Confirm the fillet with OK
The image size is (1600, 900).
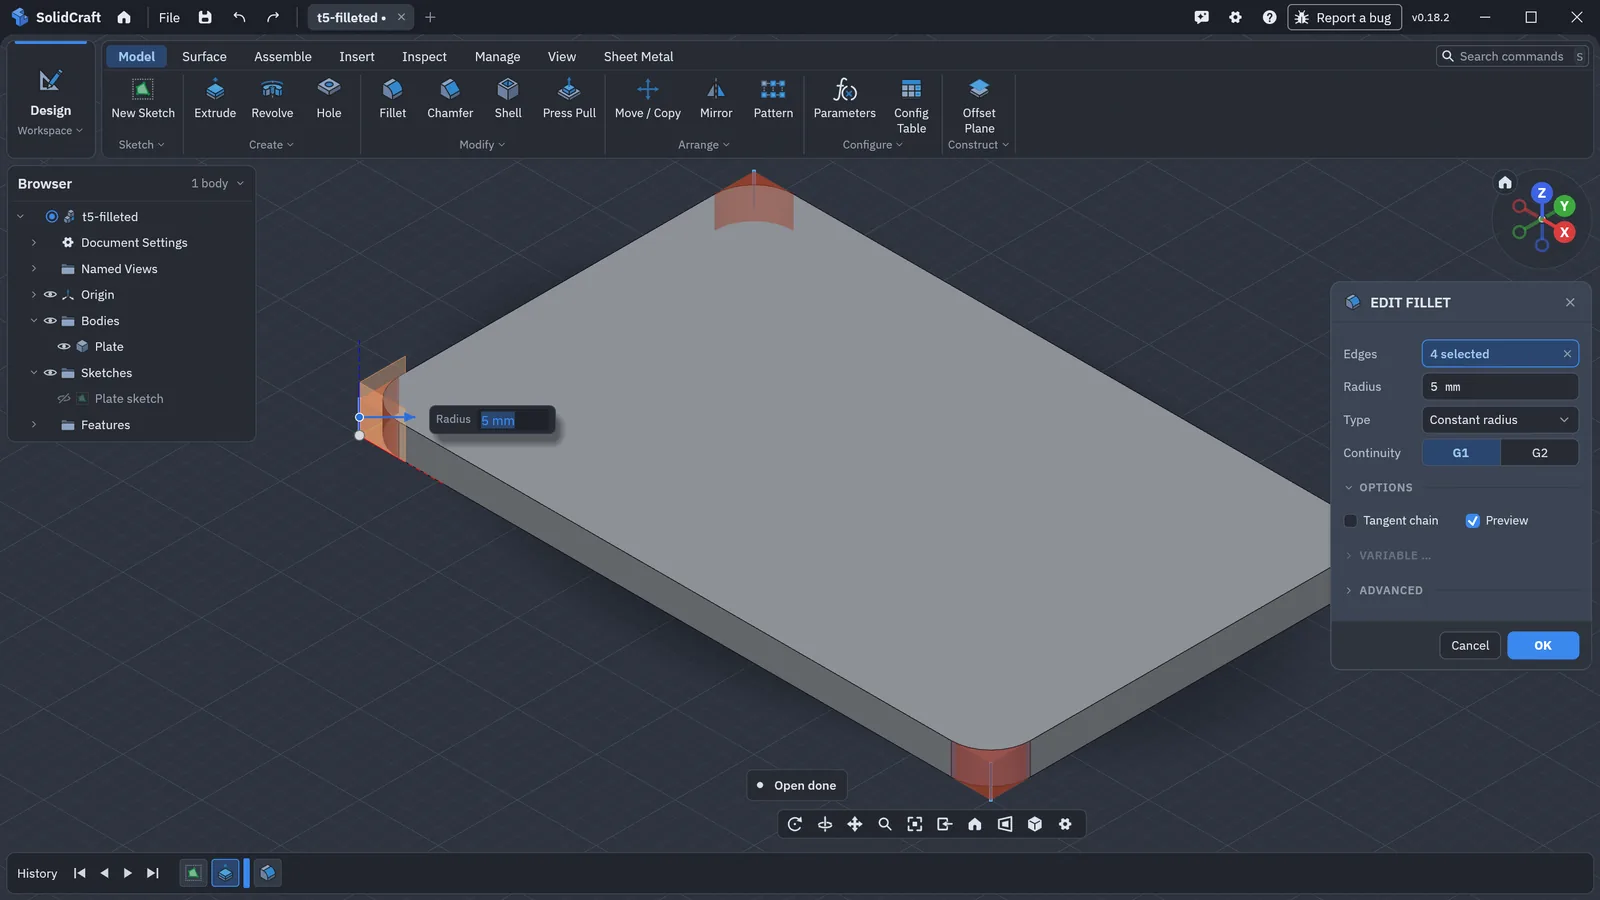click(x=1543, y=646)
